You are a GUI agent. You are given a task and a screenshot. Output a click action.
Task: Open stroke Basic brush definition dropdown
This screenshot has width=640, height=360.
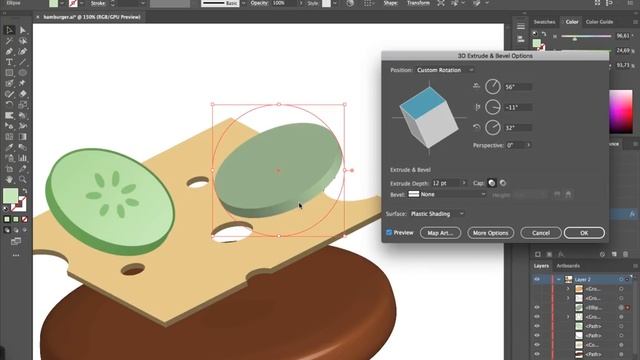coord(244,3)
